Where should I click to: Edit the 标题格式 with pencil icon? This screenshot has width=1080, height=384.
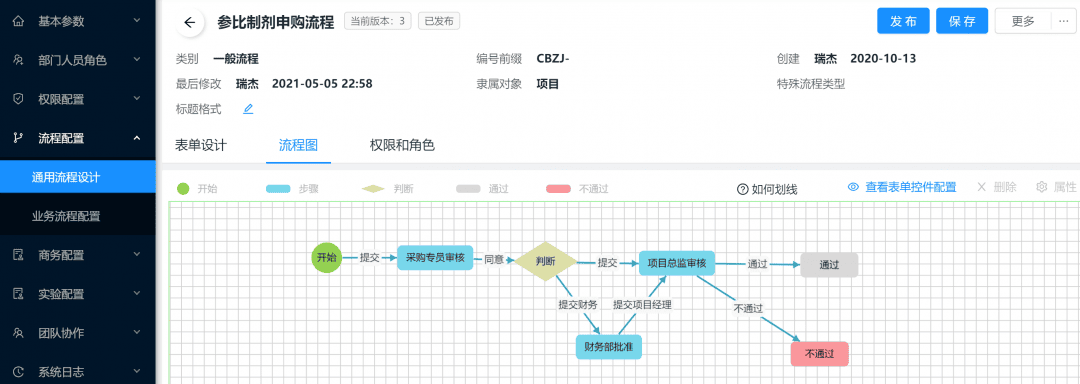tap(248, 109)
